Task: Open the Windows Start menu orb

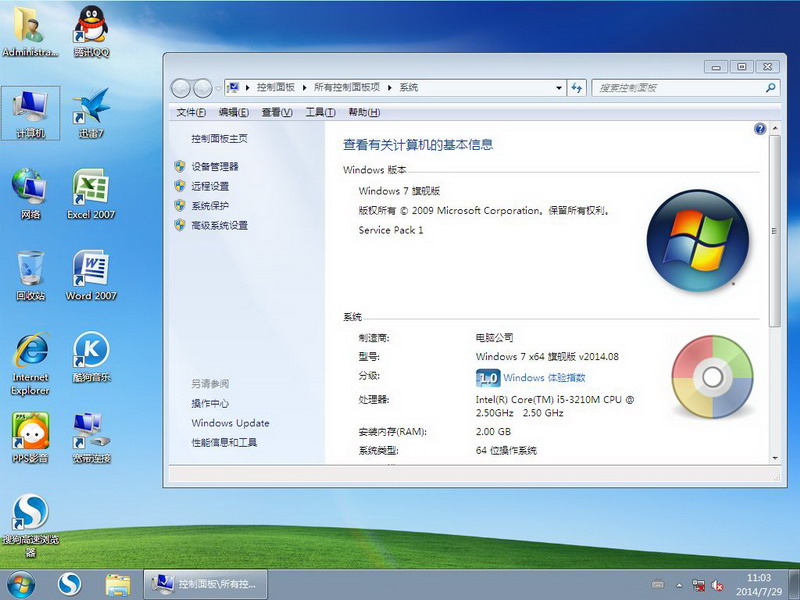Action: click(x=21, y=584)
